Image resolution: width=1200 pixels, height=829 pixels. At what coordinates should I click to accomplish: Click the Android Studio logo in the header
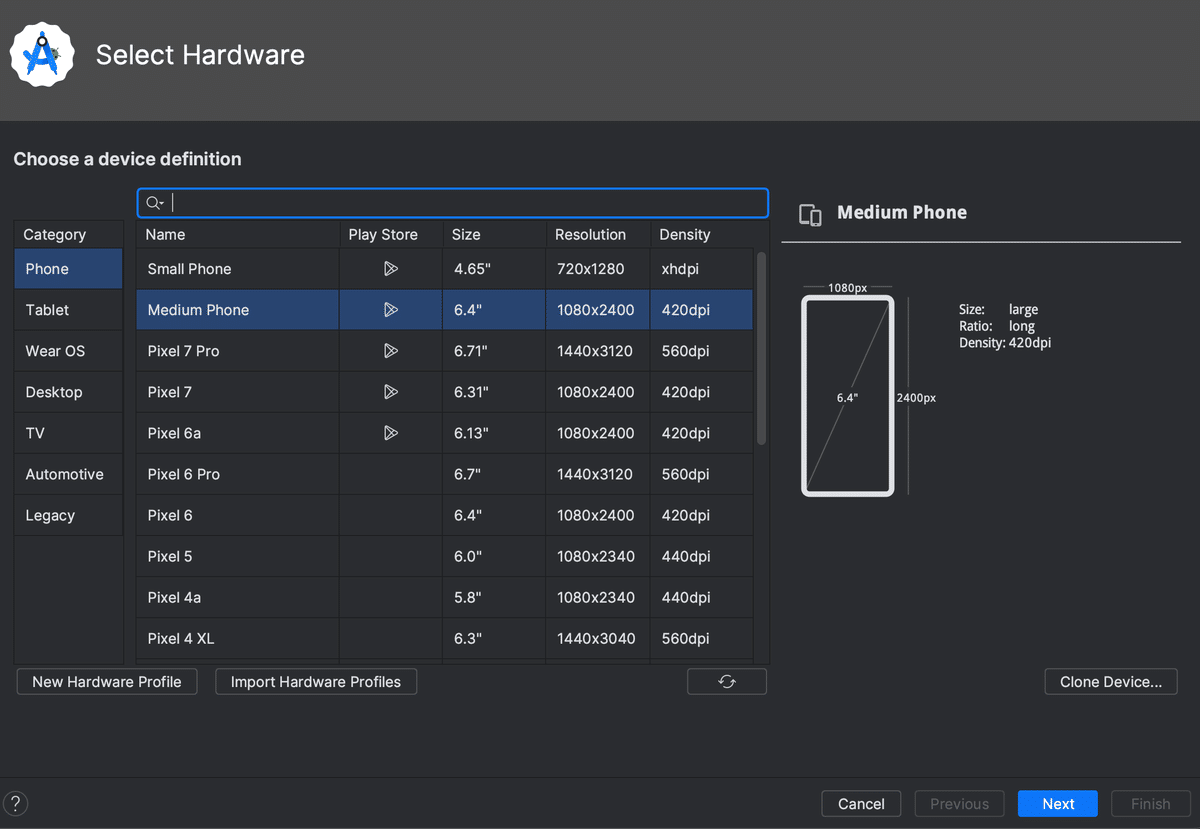click(42, 54)
